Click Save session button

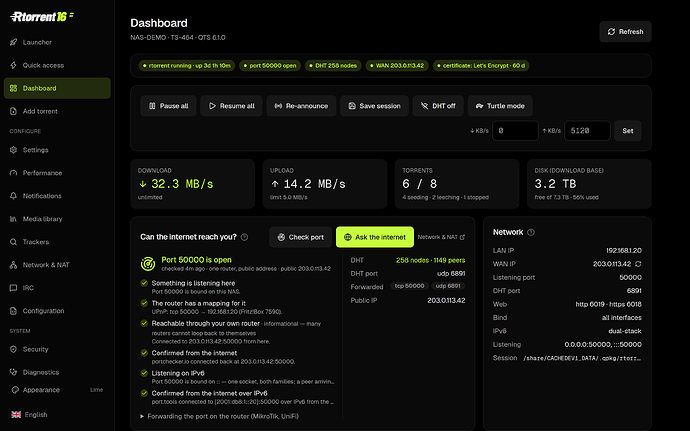(374, 106)
